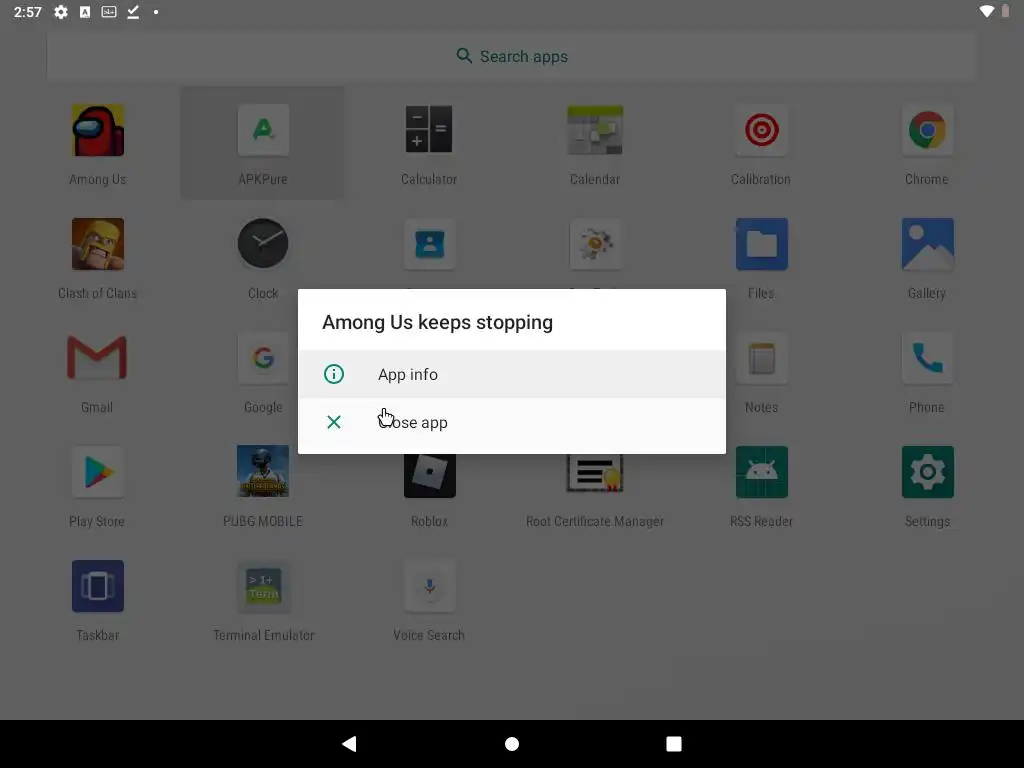Open the Taskbar app
This screenshot has height=768, width=1024.
pyautogui.click(x=97, y=586)
